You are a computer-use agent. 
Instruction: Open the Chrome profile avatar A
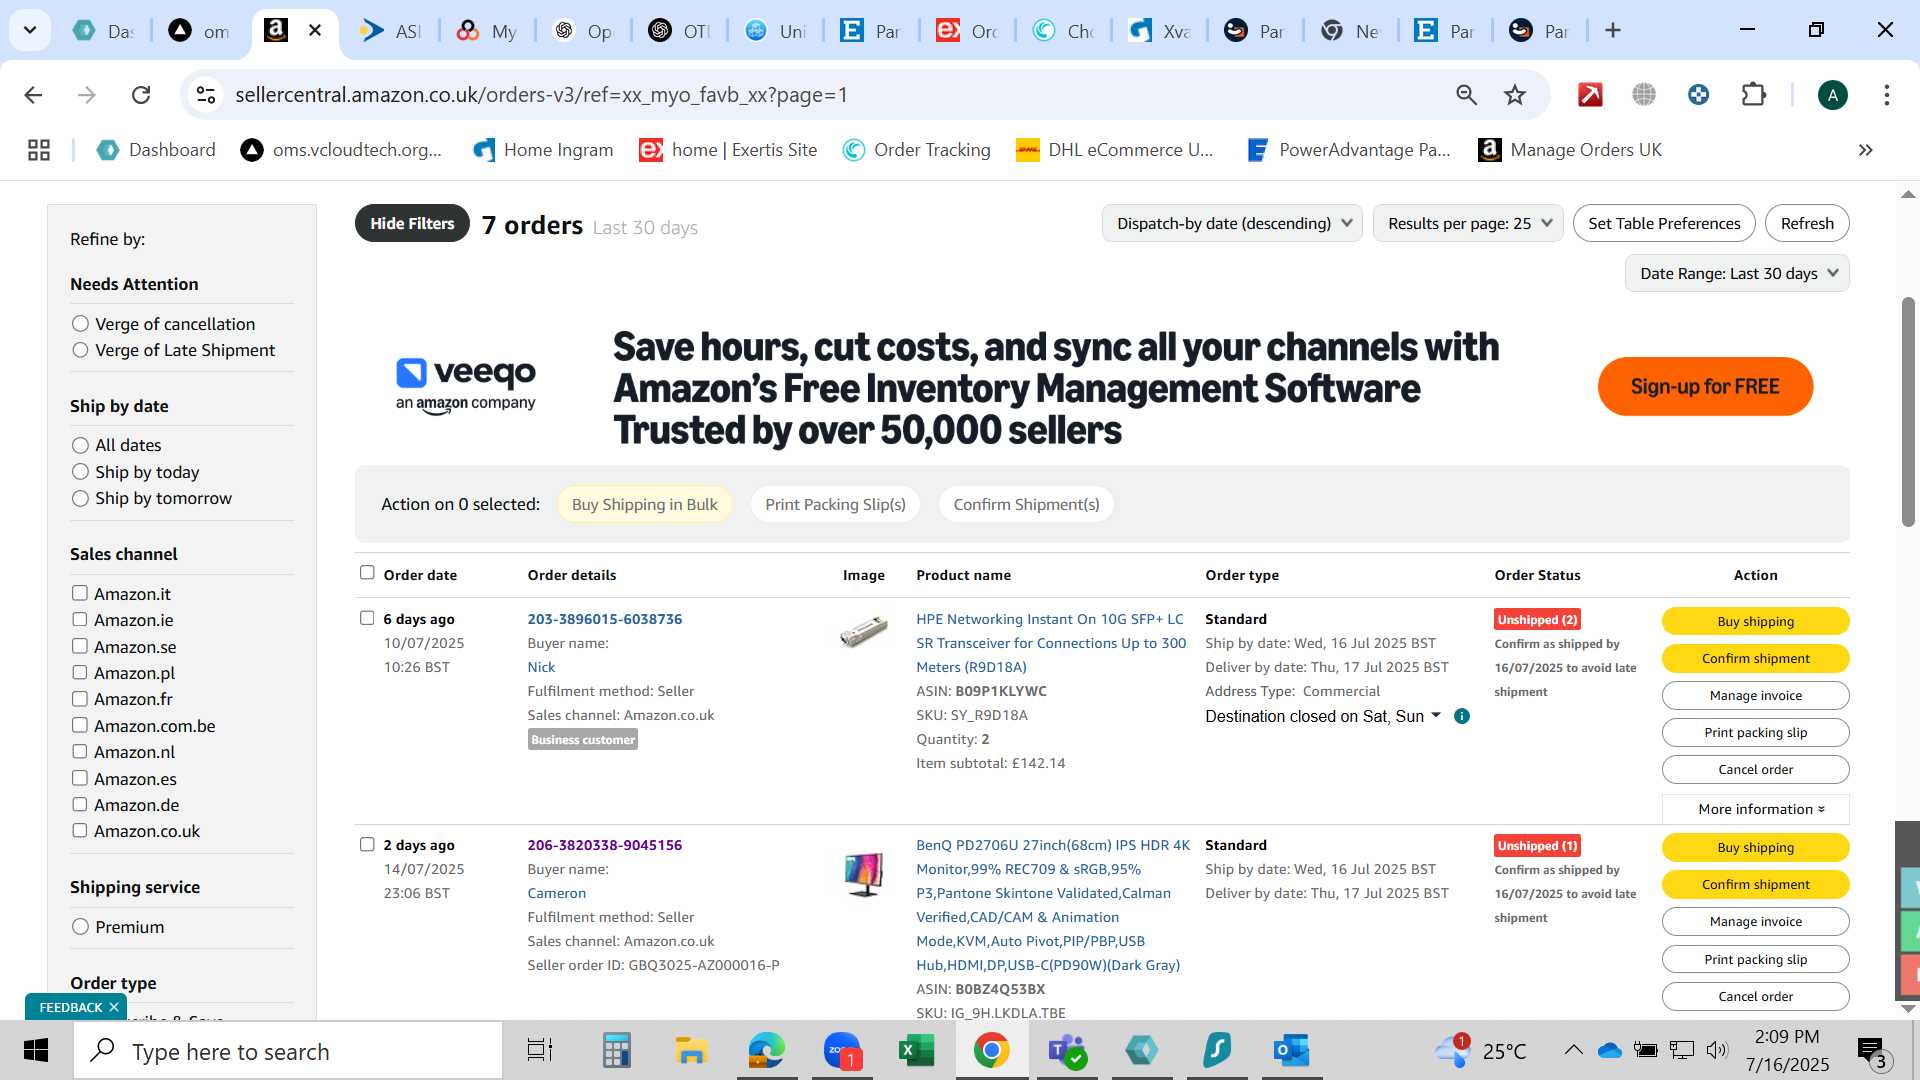coord(1832,95)
